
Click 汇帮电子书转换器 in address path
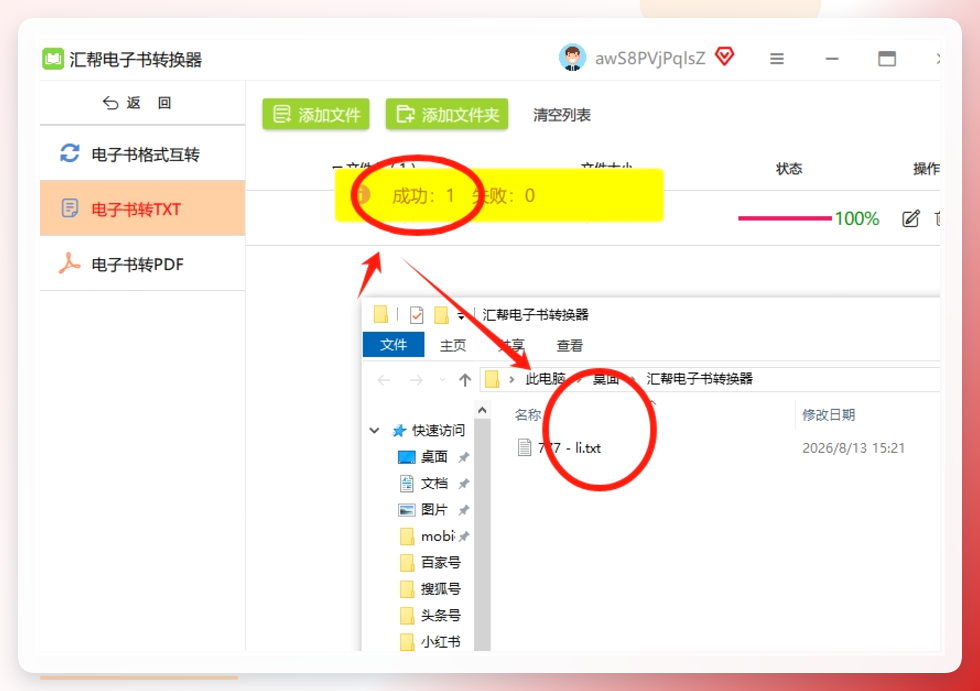(x=699, y=379)
